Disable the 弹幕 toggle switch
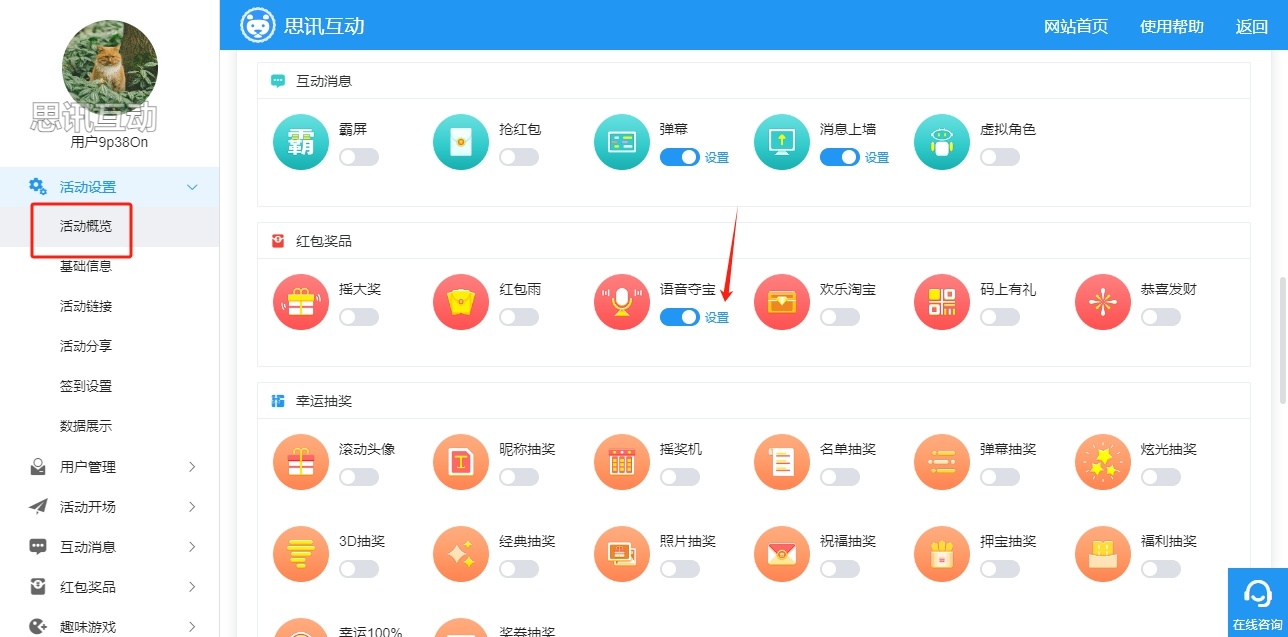The image size is (1288, 637). [x=679, y=157]
